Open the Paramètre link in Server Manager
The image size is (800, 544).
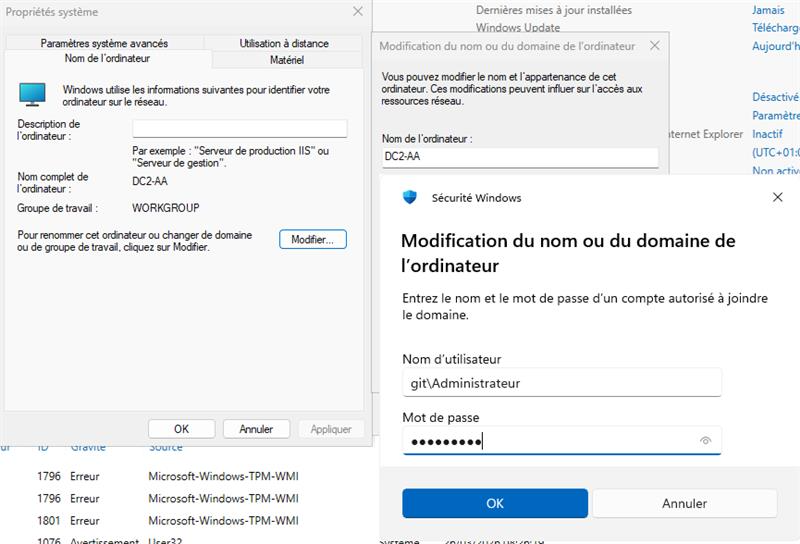[x=776, y=115]
